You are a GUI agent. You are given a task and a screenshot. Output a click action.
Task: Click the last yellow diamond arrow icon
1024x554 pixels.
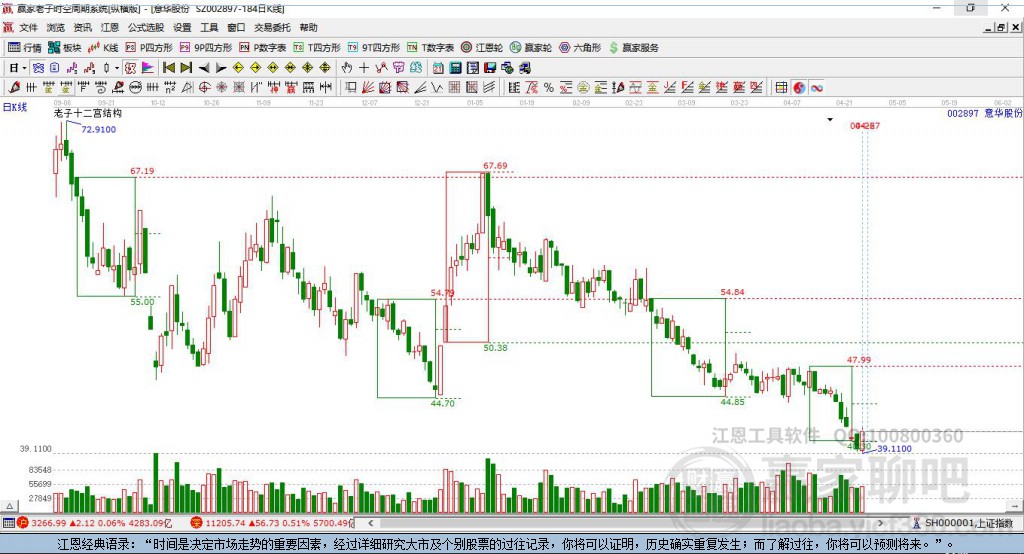[325, 68]
